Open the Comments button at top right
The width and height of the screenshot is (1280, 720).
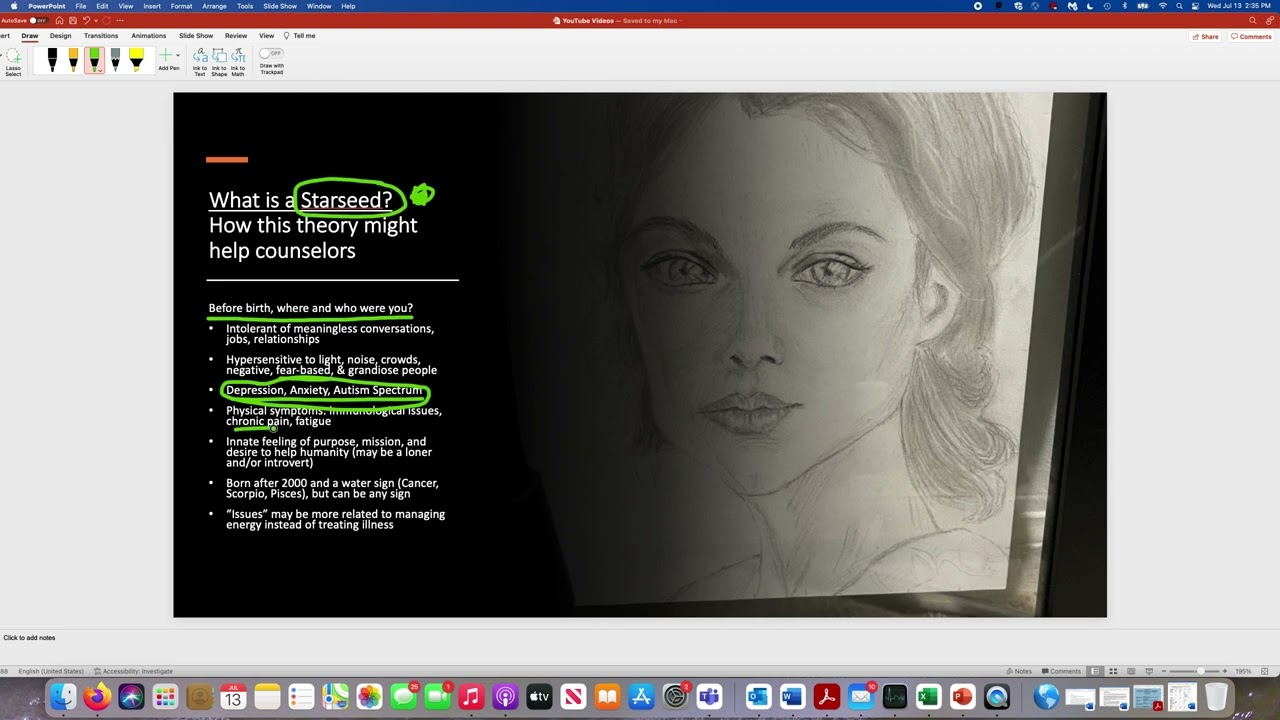1251,36
